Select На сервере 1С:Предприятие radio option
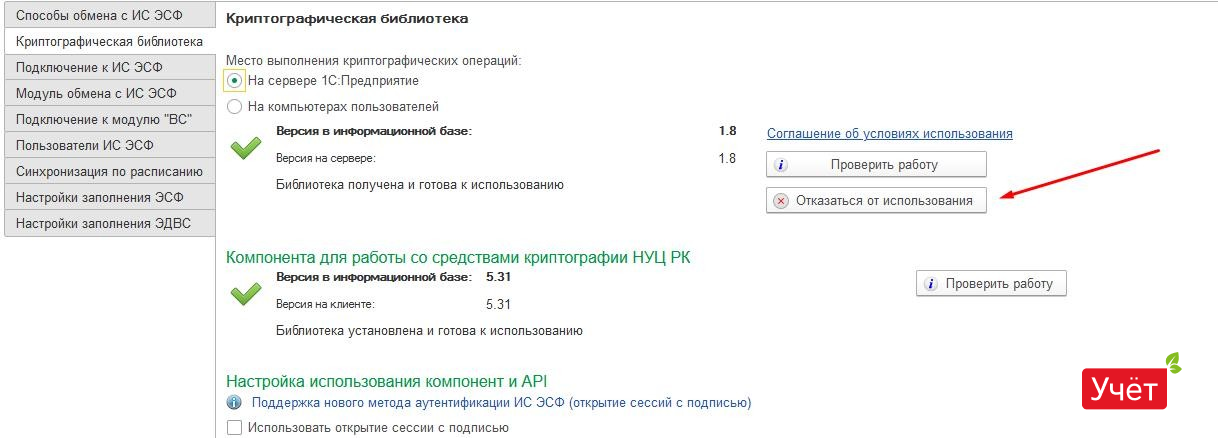Image resolution: width=1218 pixels, height=438 pixels. click(x=235, y=80)
